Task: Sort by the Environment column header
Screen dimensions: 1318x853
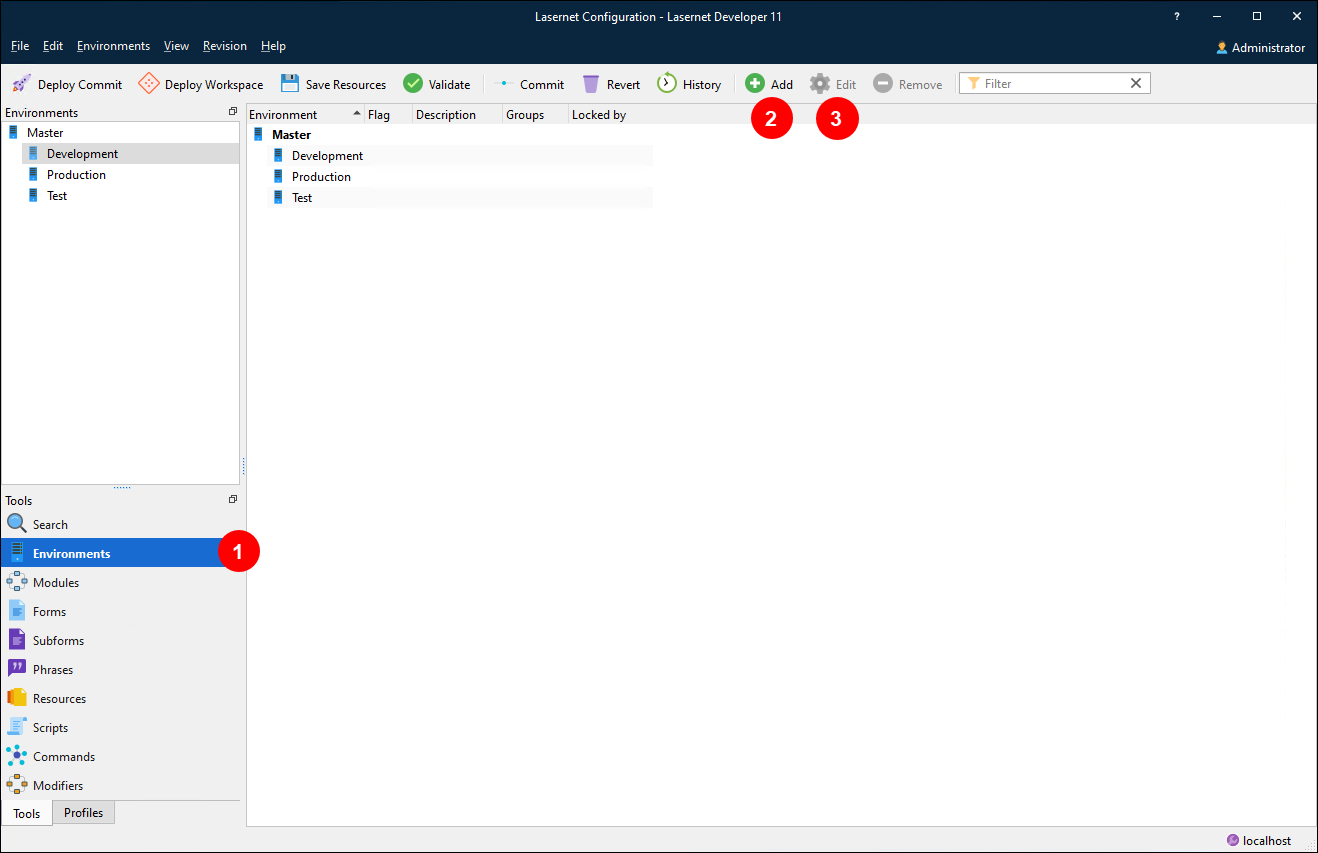Action: click(305, 115)
